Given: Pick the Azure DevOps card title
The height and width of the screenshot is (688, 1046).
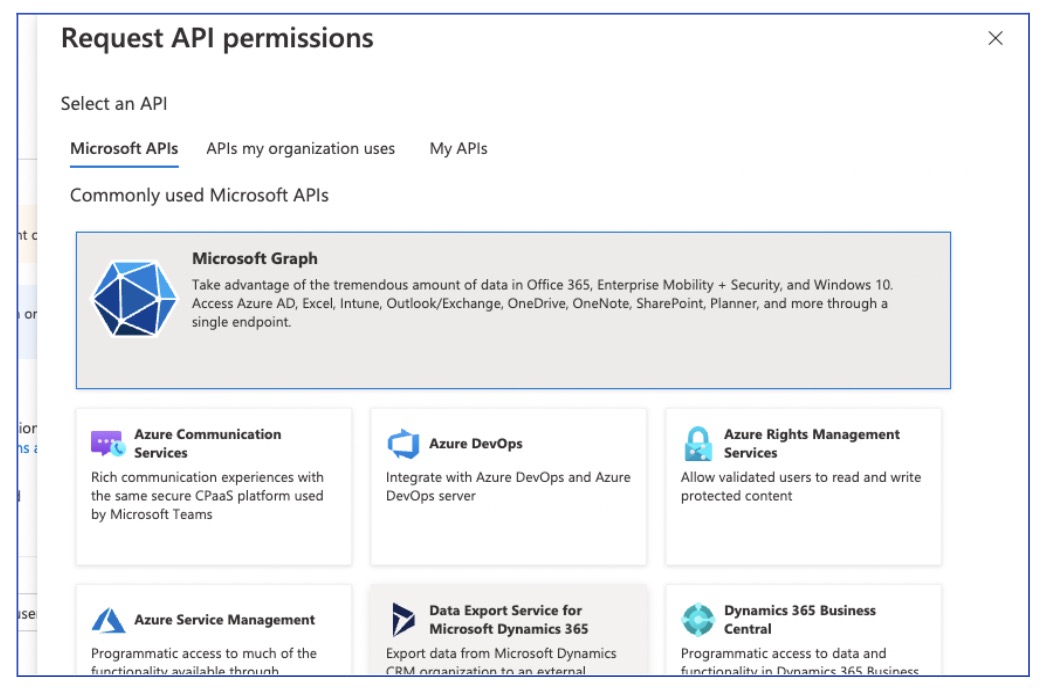Looking at the screenshot, I should (x=475, y=444).
